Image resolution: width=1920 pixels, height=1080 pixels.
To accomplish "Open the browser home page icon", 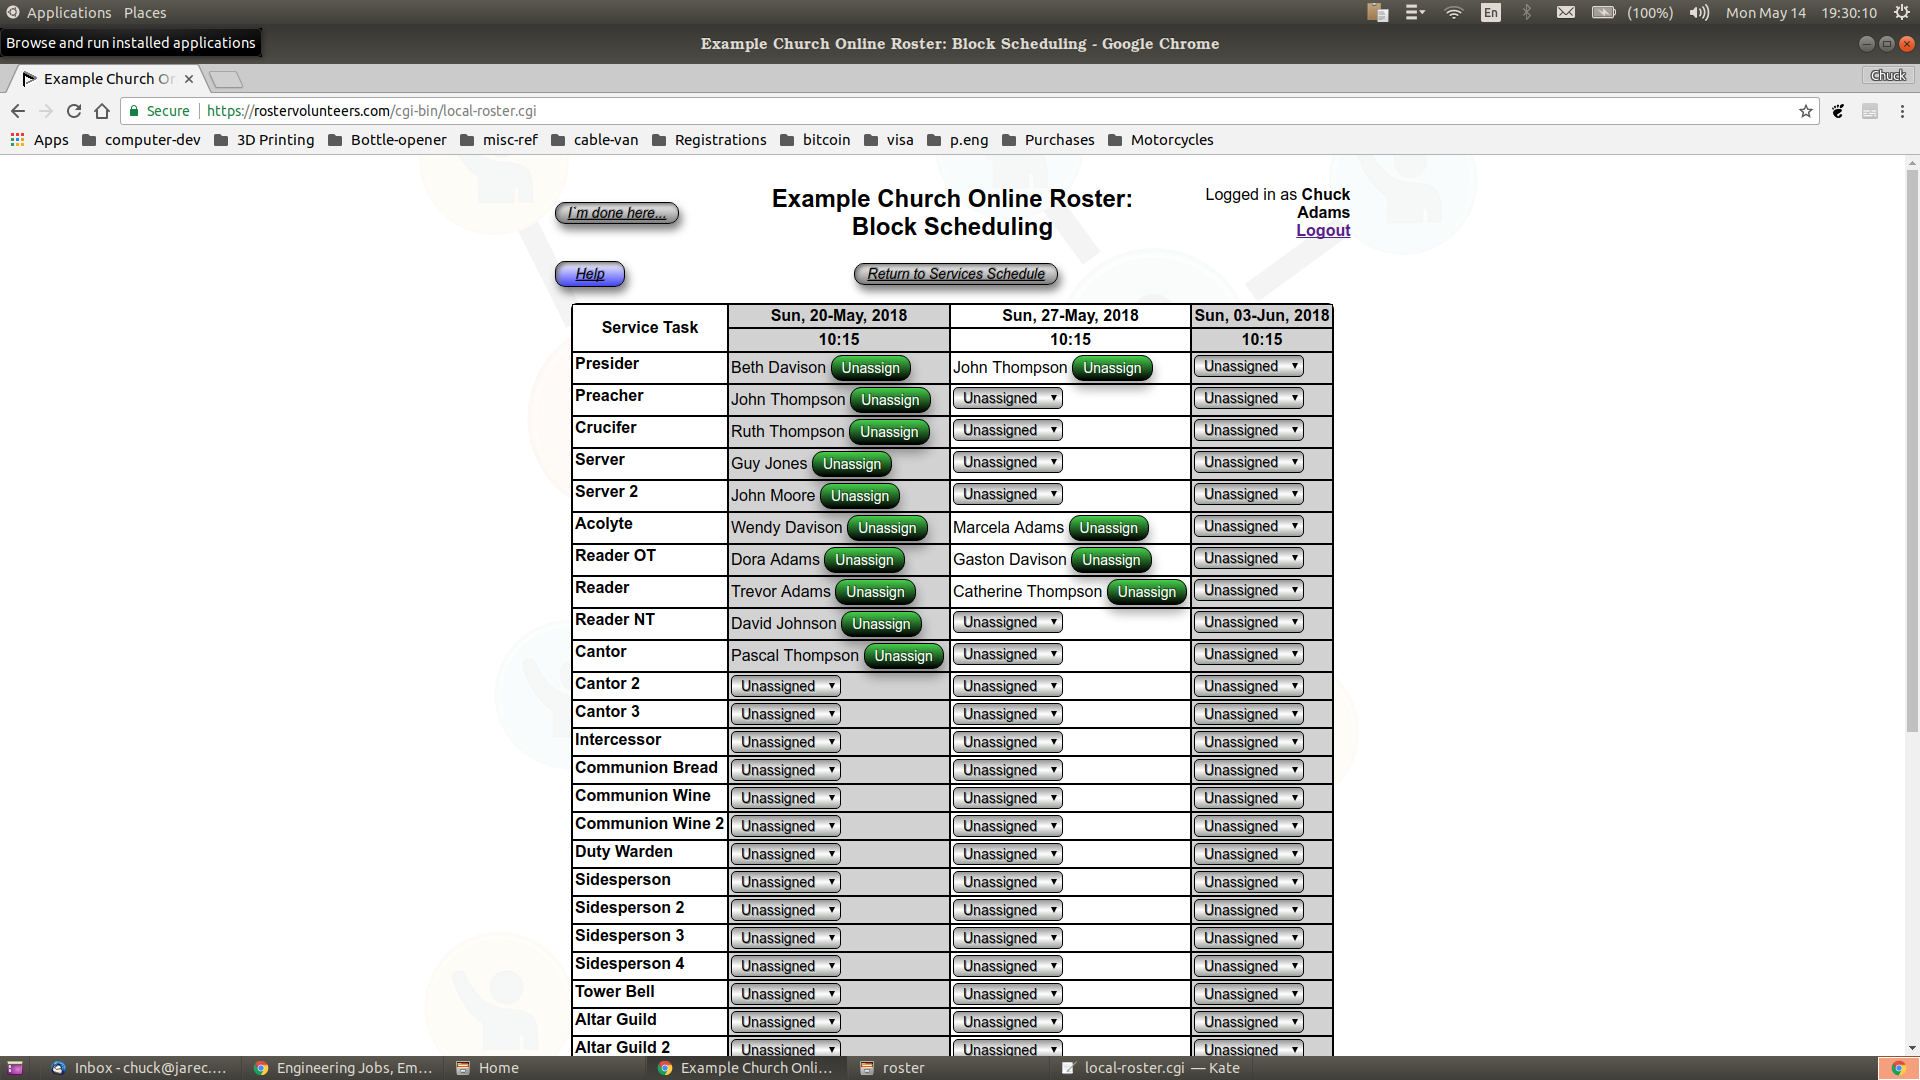I will [x=102, y=111].
